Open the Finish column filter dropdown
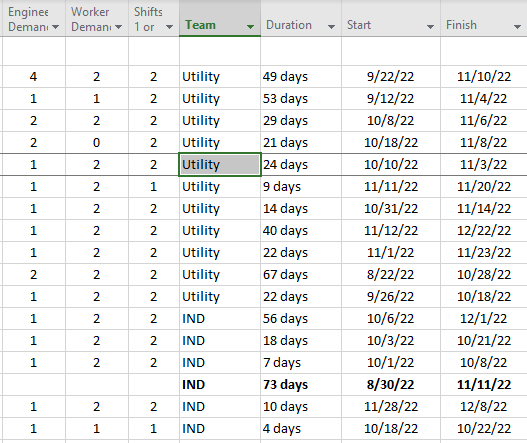This screenshot has height=443, width=527. click(518, 27)
